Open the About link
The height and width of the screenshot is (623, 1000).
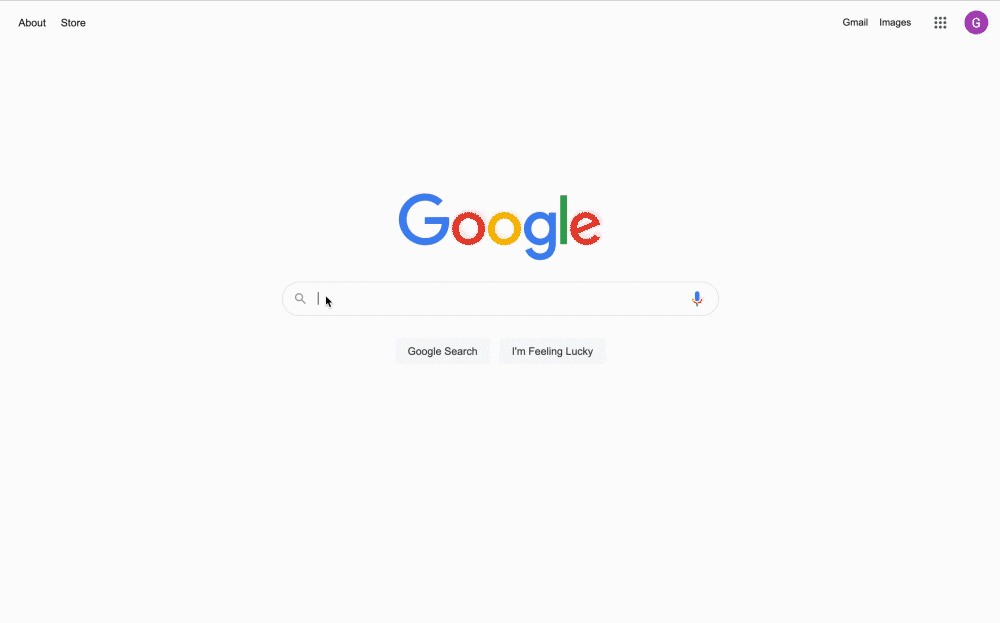click(x=32, y=23)
